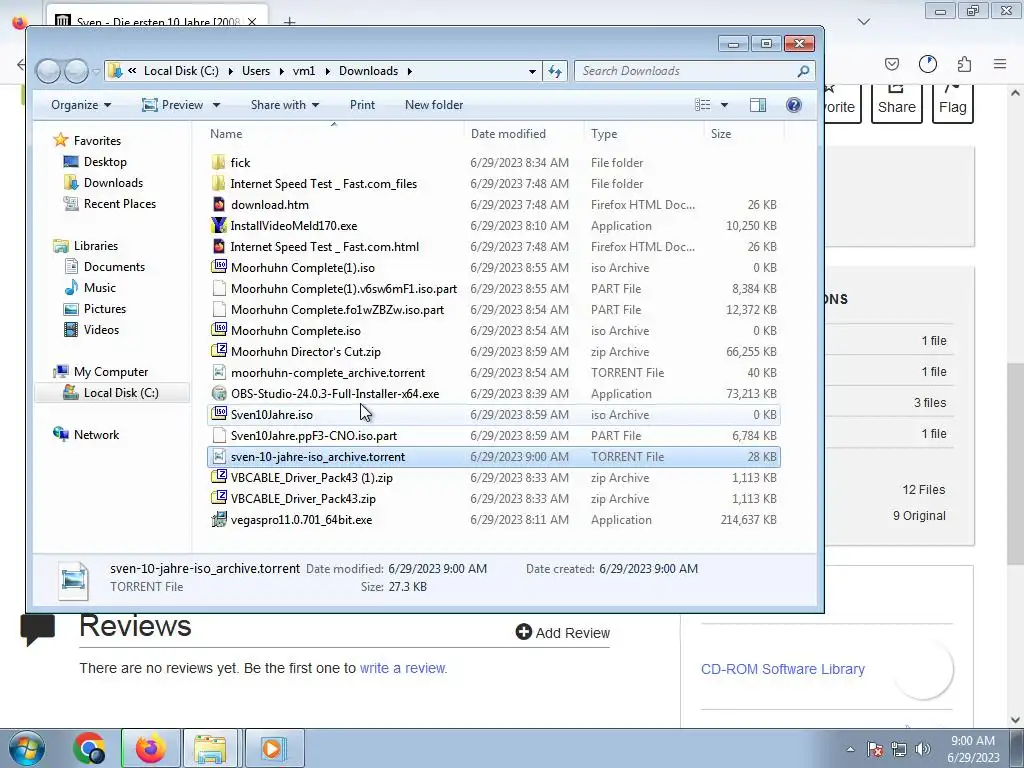Open Recent Places in navigation pane
Image resolution: width=1024 pixels, height=768 pixels.
pos(120,204)
